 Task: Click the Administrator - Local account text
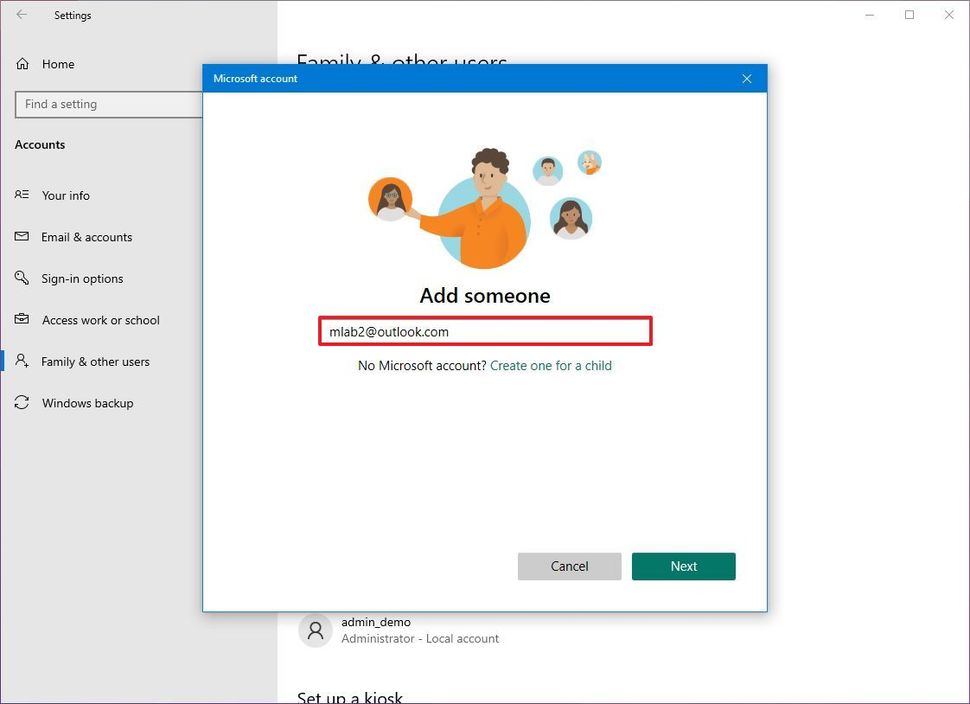point(420,638)
